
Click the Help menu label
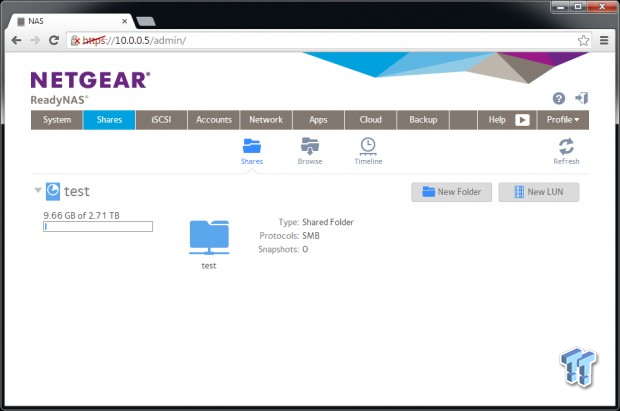(x=497, y=120)
